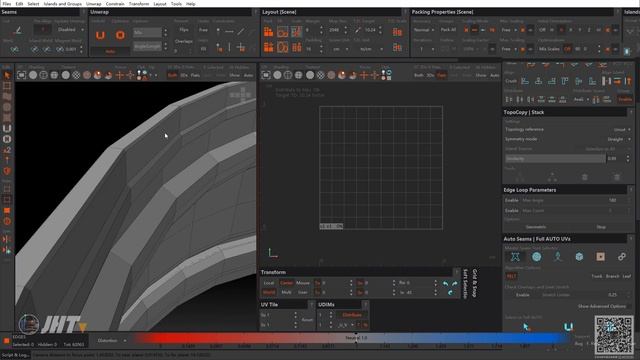The width and height of the screenshot is (640, 360).
Task: Open the Files menu
Action: click(x=7, y=4)
